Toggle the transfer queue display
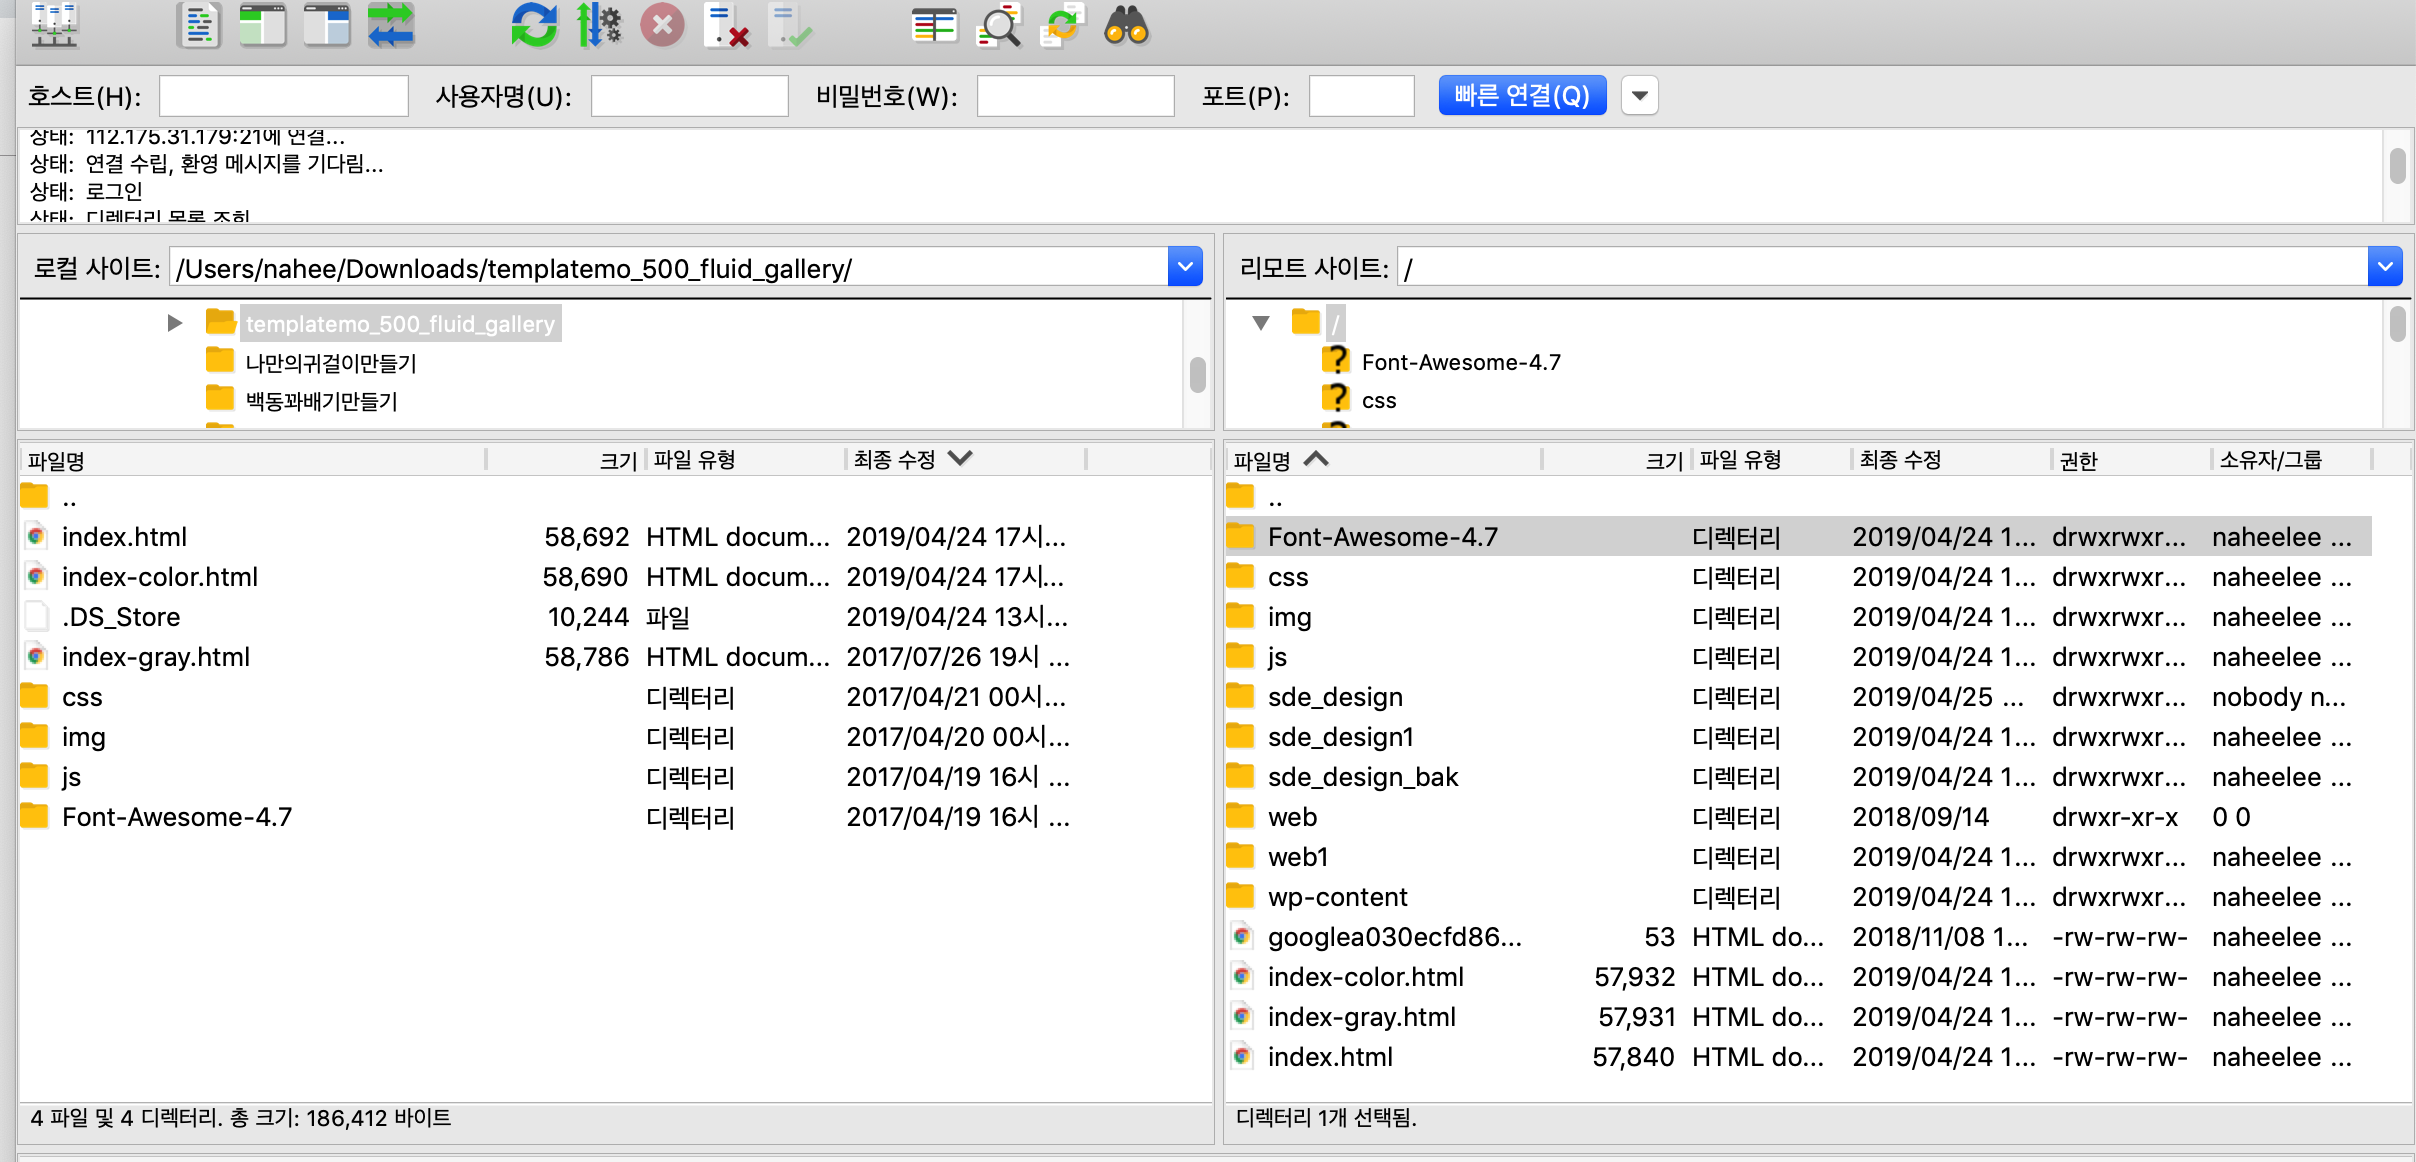This screenshot has height=1162, width=2416. [x=391, y=26]
